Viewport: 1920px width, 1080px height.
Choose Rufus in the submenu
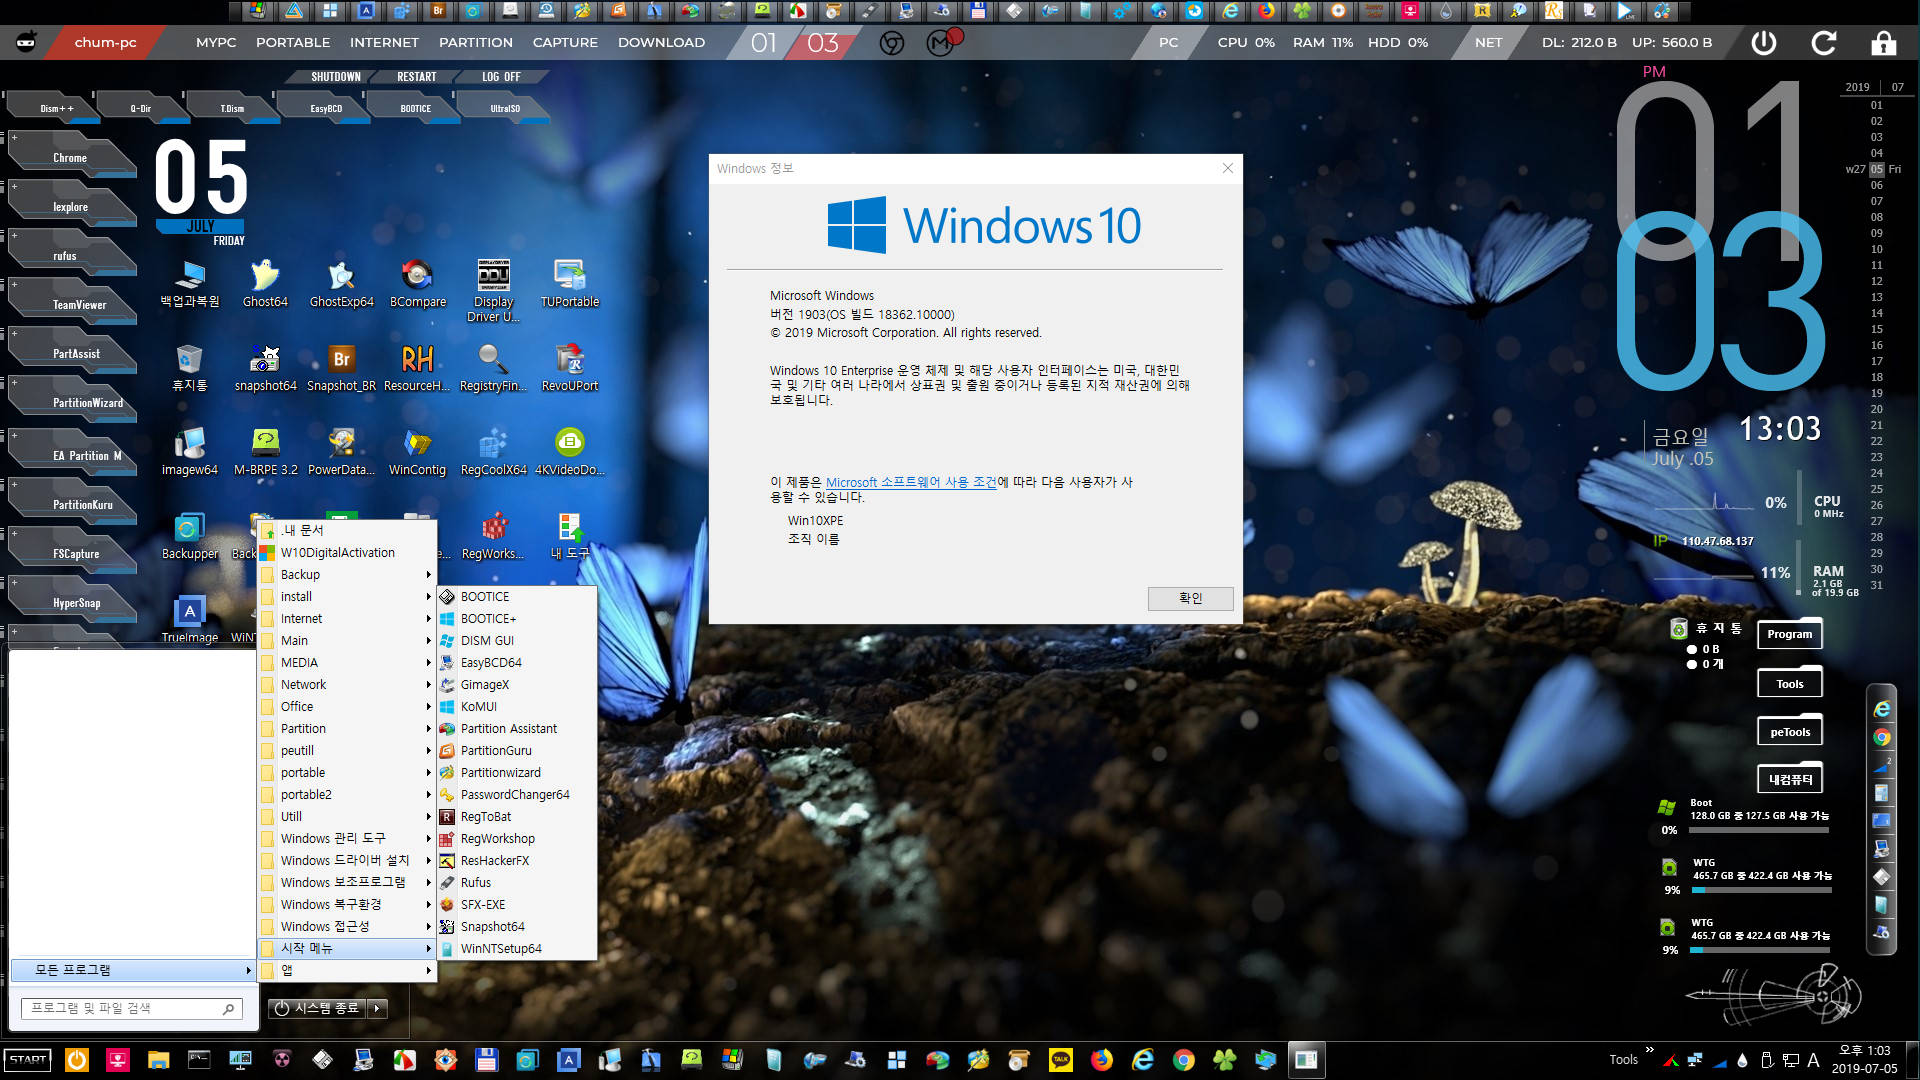click(x=517, y=883)
